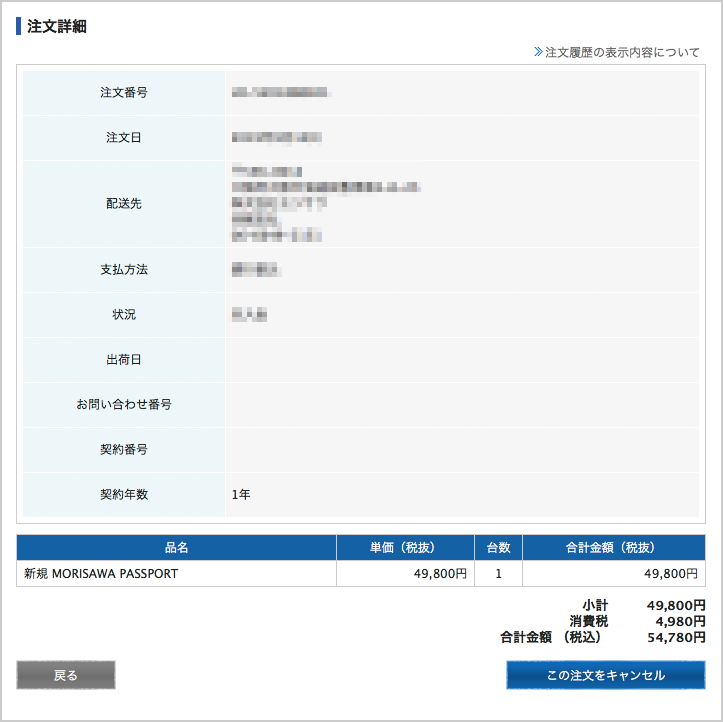
Task: Click the 合計金額（税抜） column header
Action: (614, 547)
